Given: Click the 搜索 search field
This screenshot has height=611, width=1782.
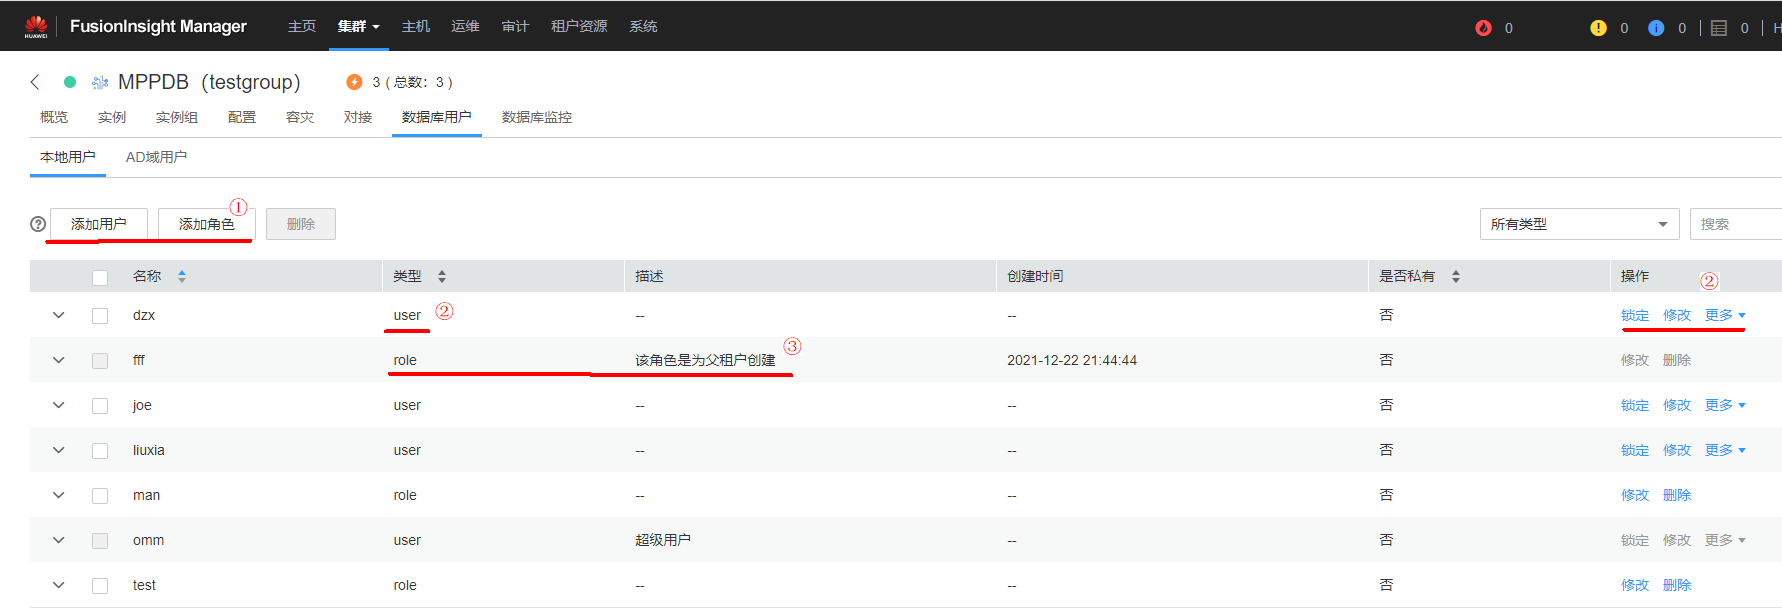Looking at the screenshot, I should [x=1736, y=224].
